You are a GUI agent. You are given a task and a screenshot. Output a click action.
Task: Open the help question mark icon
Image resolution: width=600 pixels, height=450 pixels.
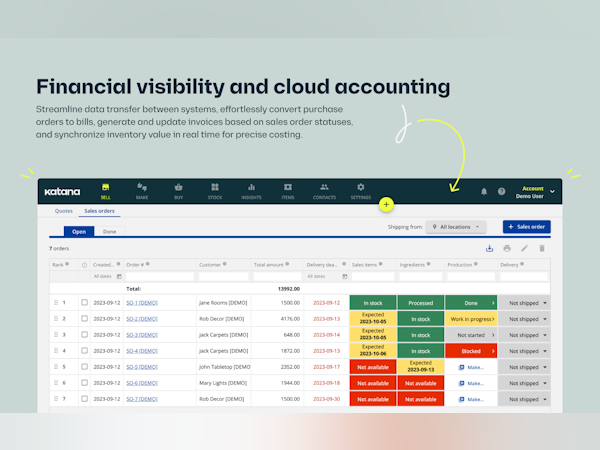point(501,191)
